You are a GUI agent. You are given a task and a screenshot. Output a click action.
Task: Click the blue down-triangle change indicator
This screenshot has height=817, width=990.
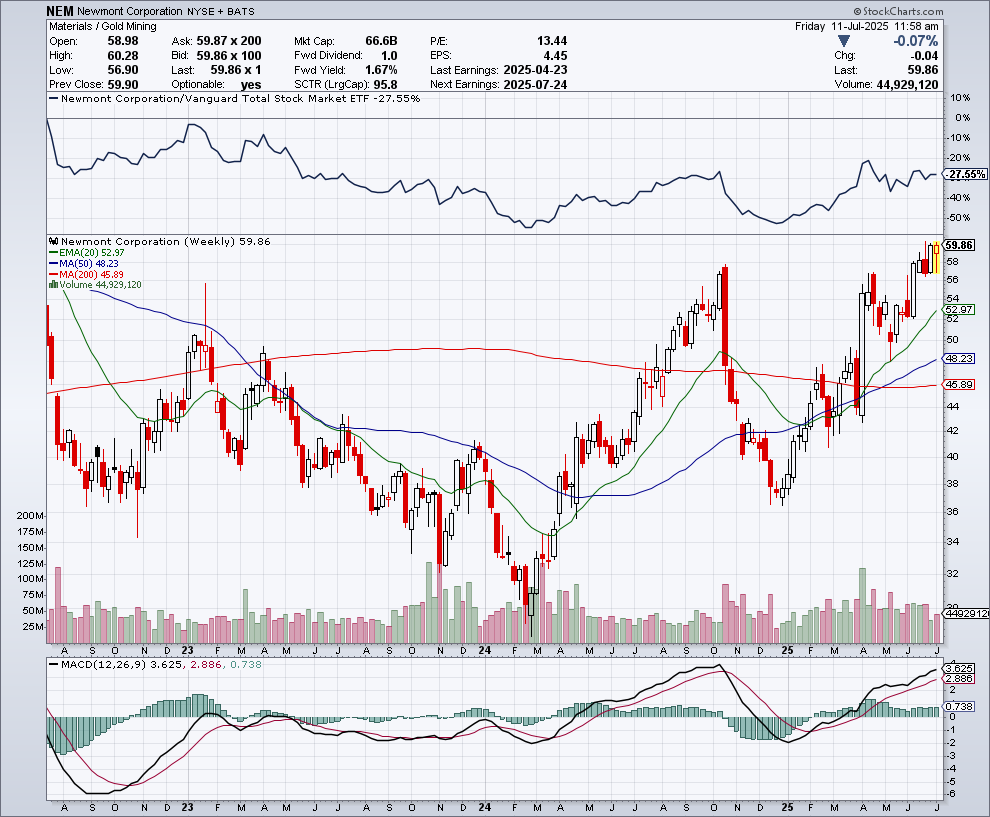844,42
